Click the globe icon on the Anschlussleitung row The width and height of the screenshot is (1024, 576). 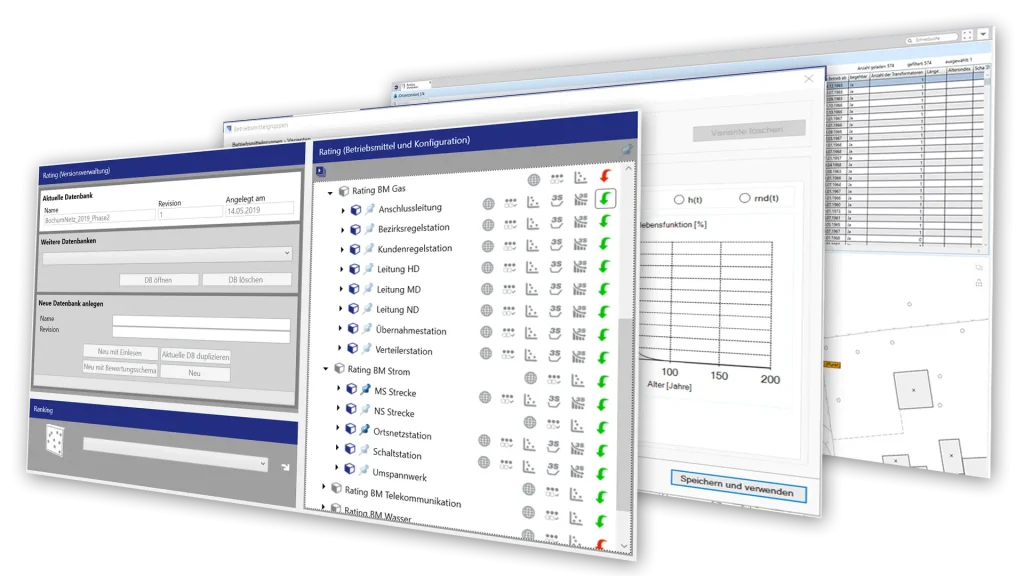(487, 205)
